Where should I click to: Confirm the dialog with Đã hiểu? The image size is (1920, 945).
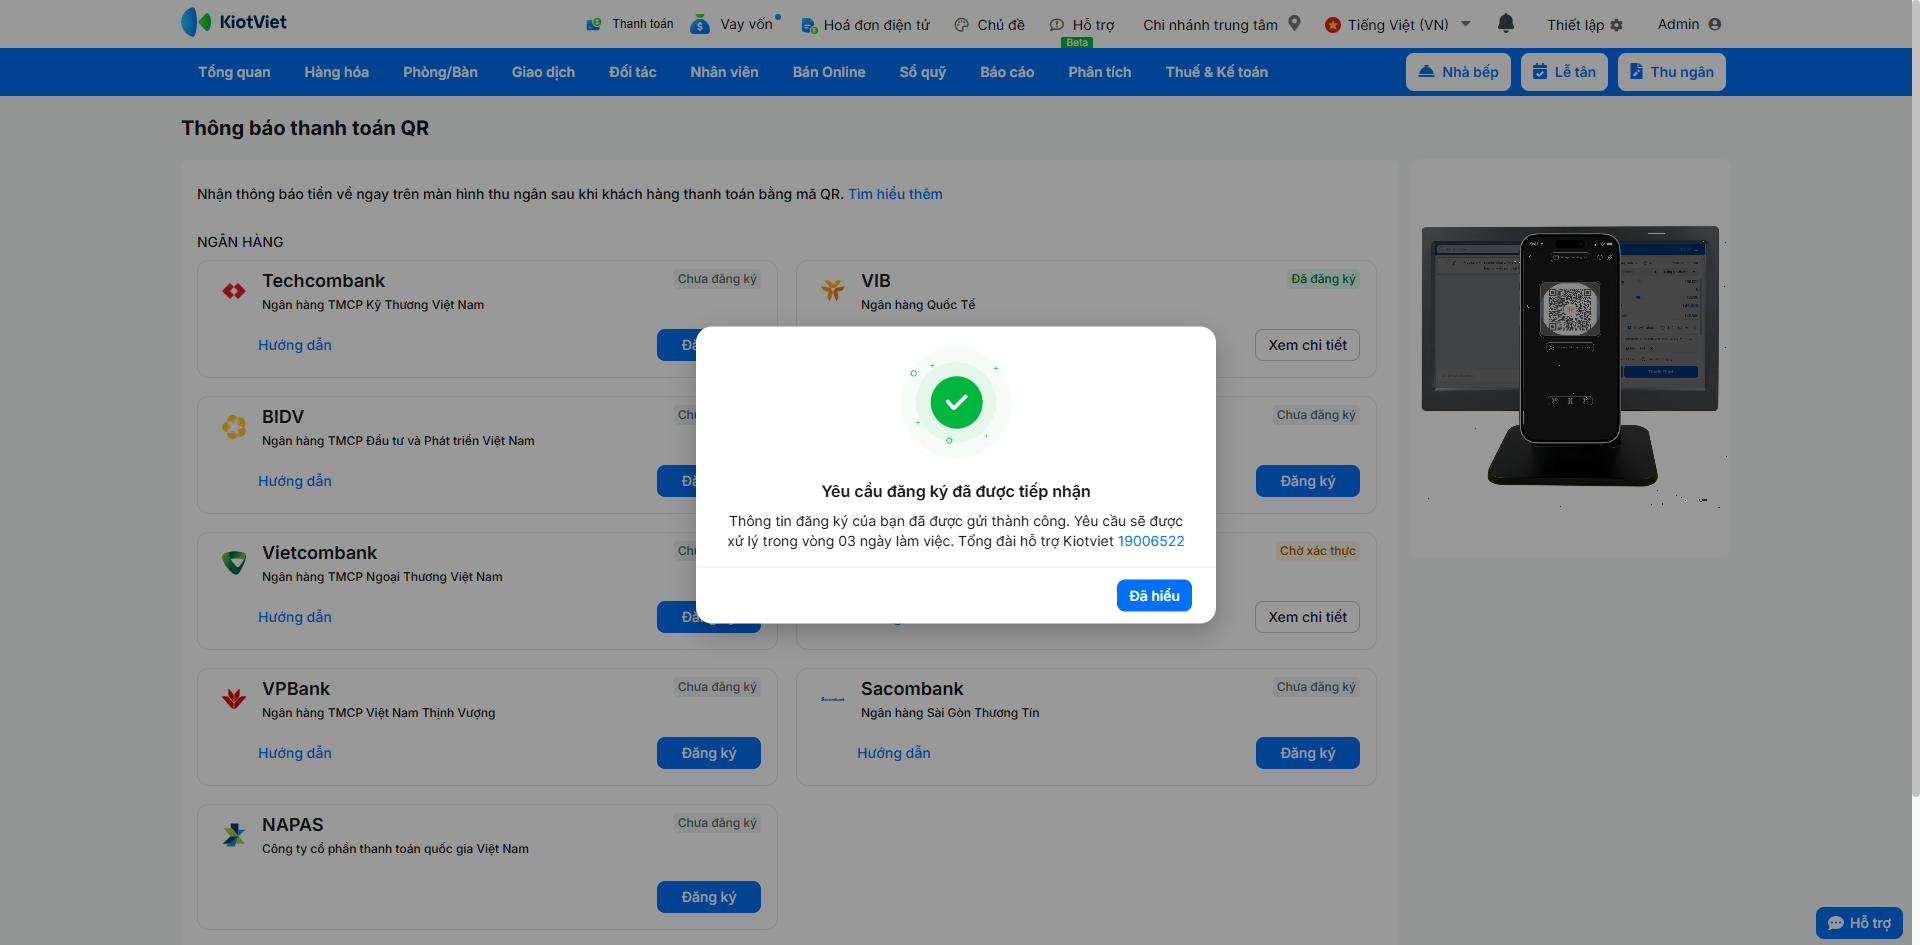click(x=1154, y=596)
